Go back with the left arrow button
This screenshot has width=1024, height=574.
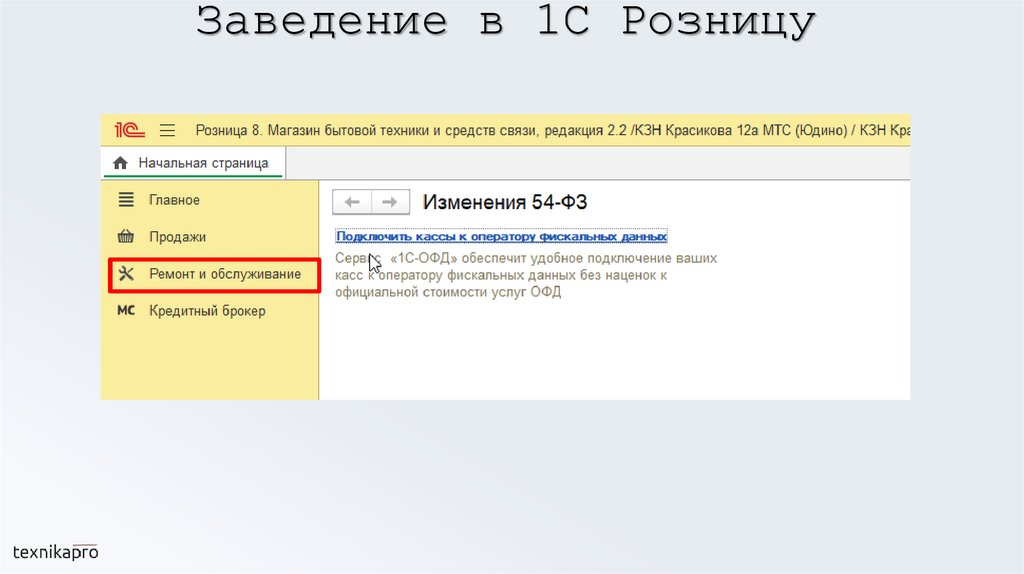tap(352, 202)
